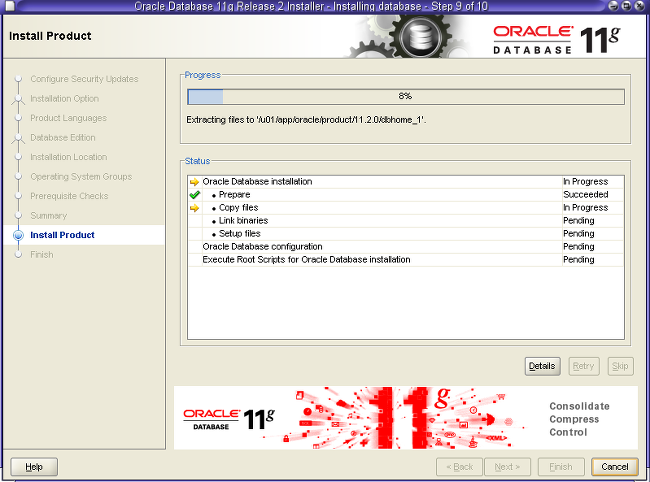Screen dimensions: 650x482
Task: Select the Copy files status row
Action: [405, 208]
